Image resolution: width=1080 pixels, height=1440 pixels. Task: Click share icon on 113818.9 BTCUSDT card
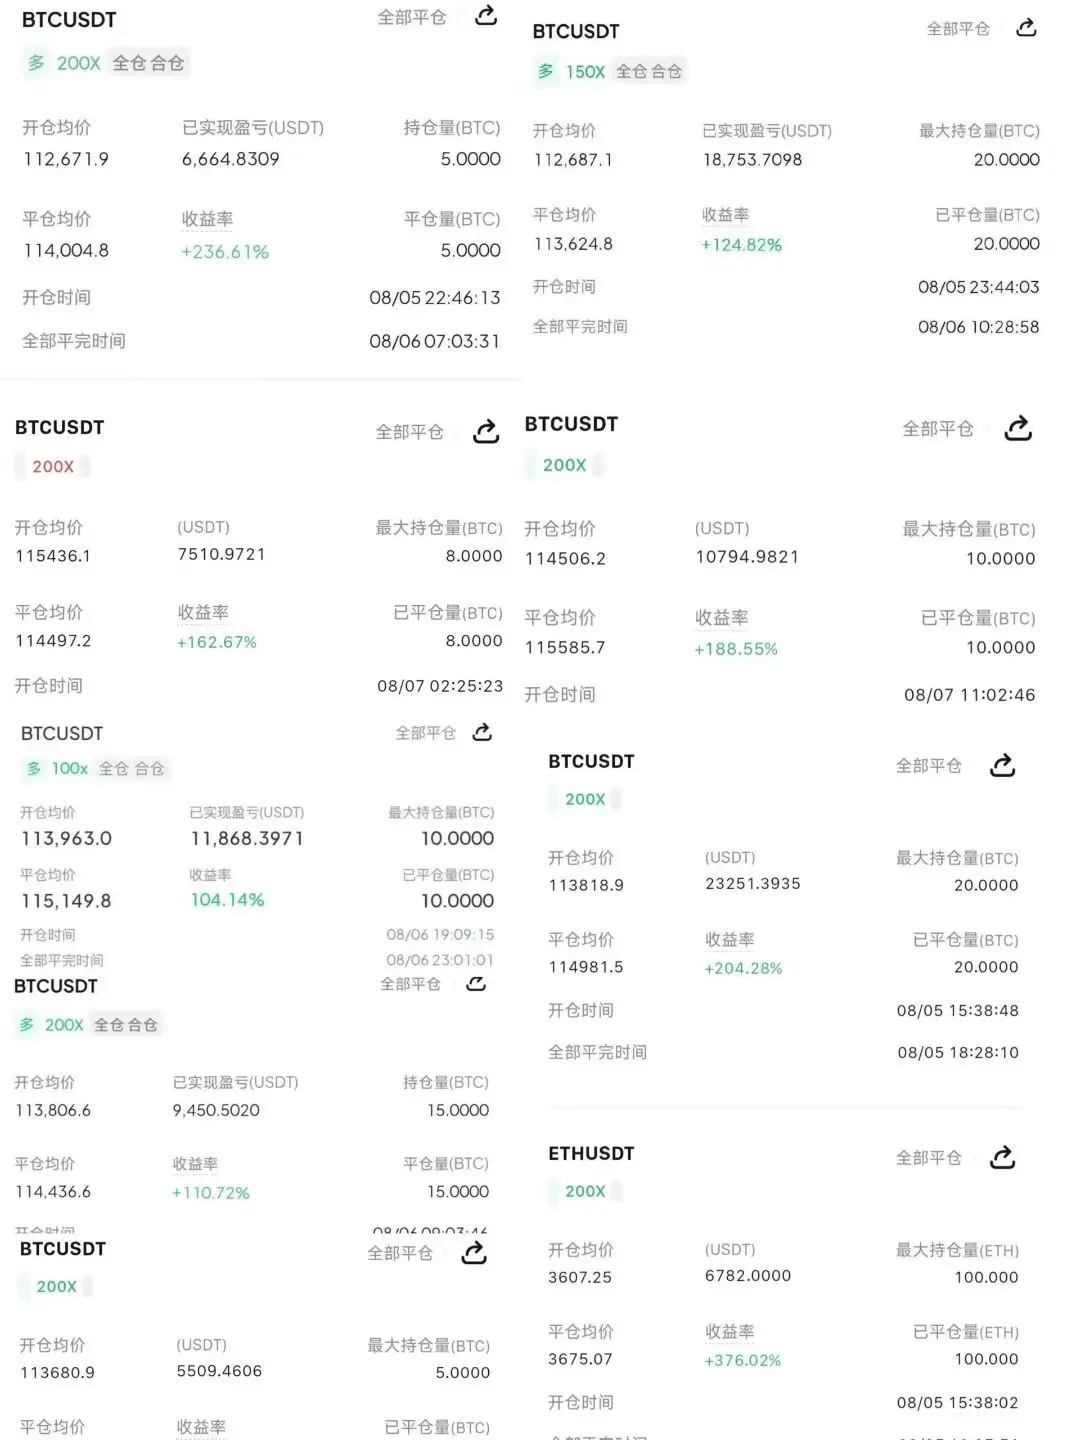click(x=1002, y=766)
